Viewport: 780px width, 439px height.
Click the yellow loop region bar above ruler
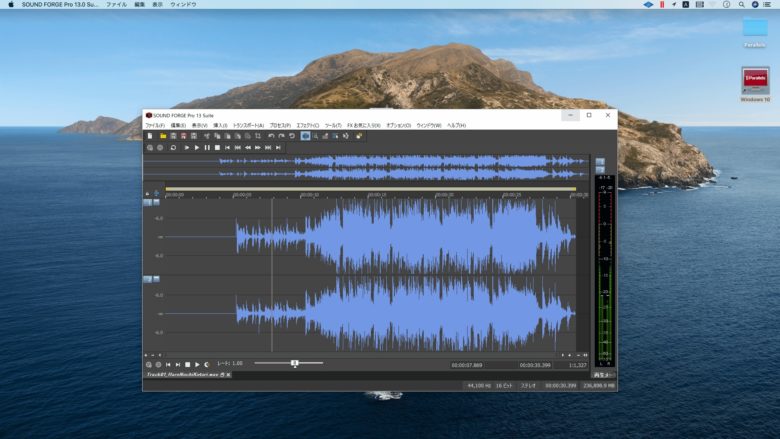pyautogui.click(x=371, y=189)
